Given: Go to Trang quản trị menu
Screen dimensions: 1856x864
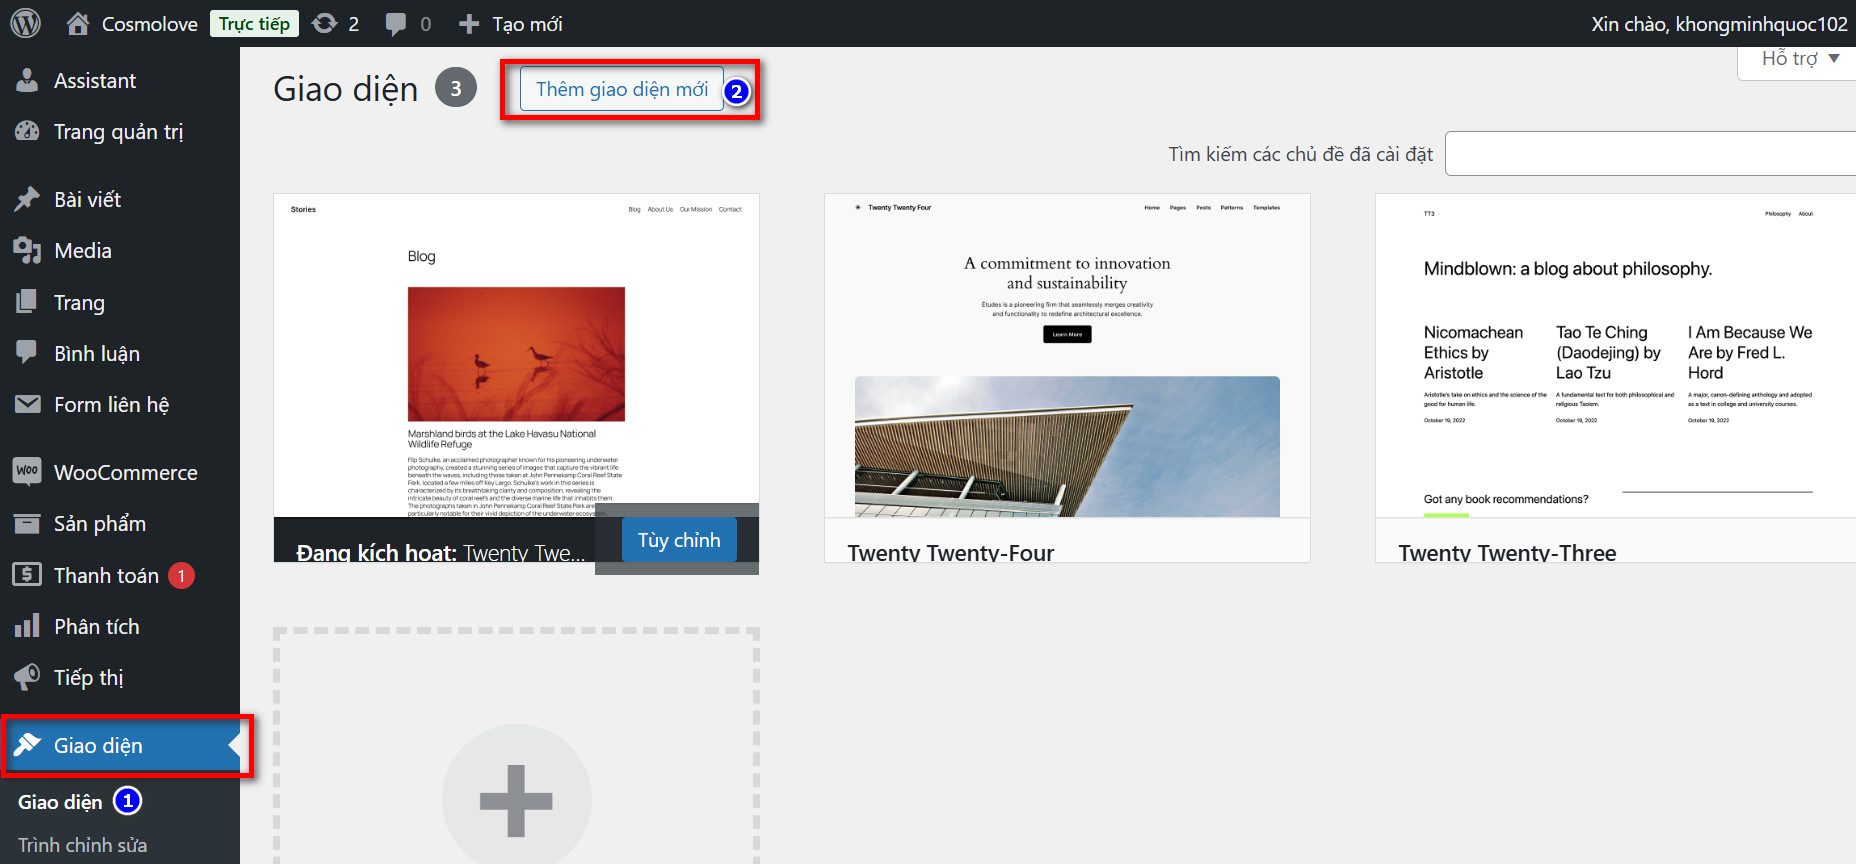Looking at the screenshot, I should click(119, 132).
